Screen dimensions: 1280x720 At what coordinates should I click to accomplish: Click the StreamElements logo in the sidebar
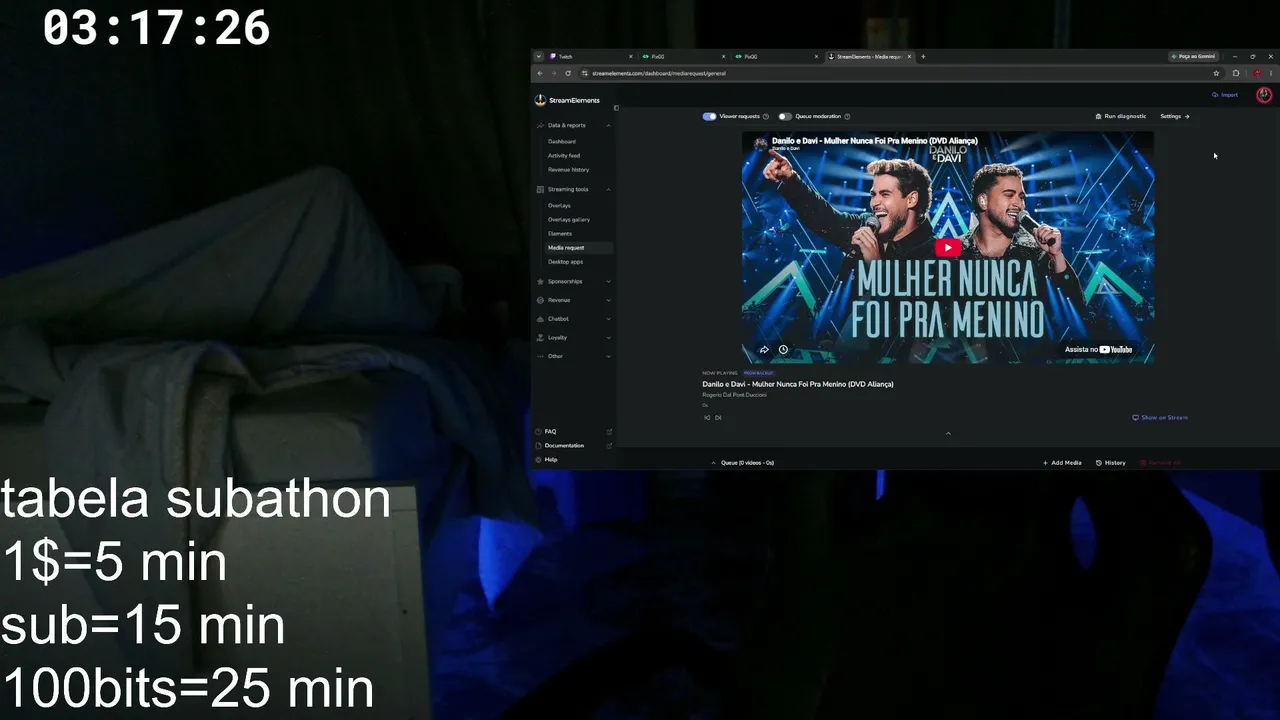click(567, 100)
